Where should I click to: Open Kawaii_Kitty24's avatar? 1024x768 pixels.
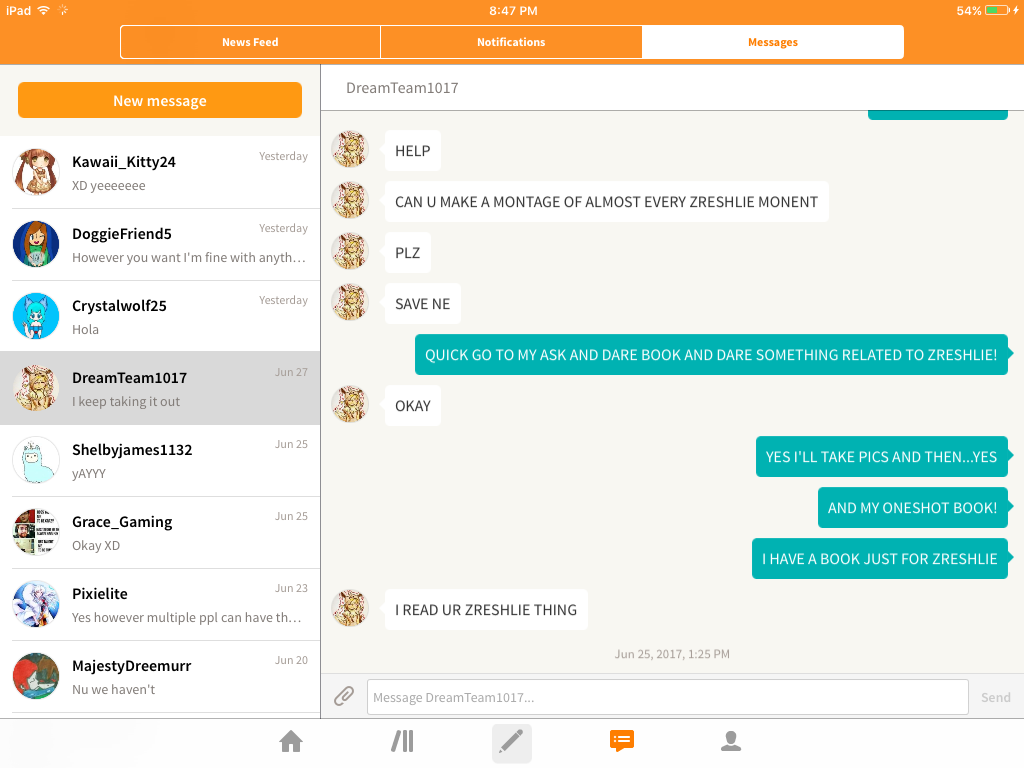(x=36, y=172)
